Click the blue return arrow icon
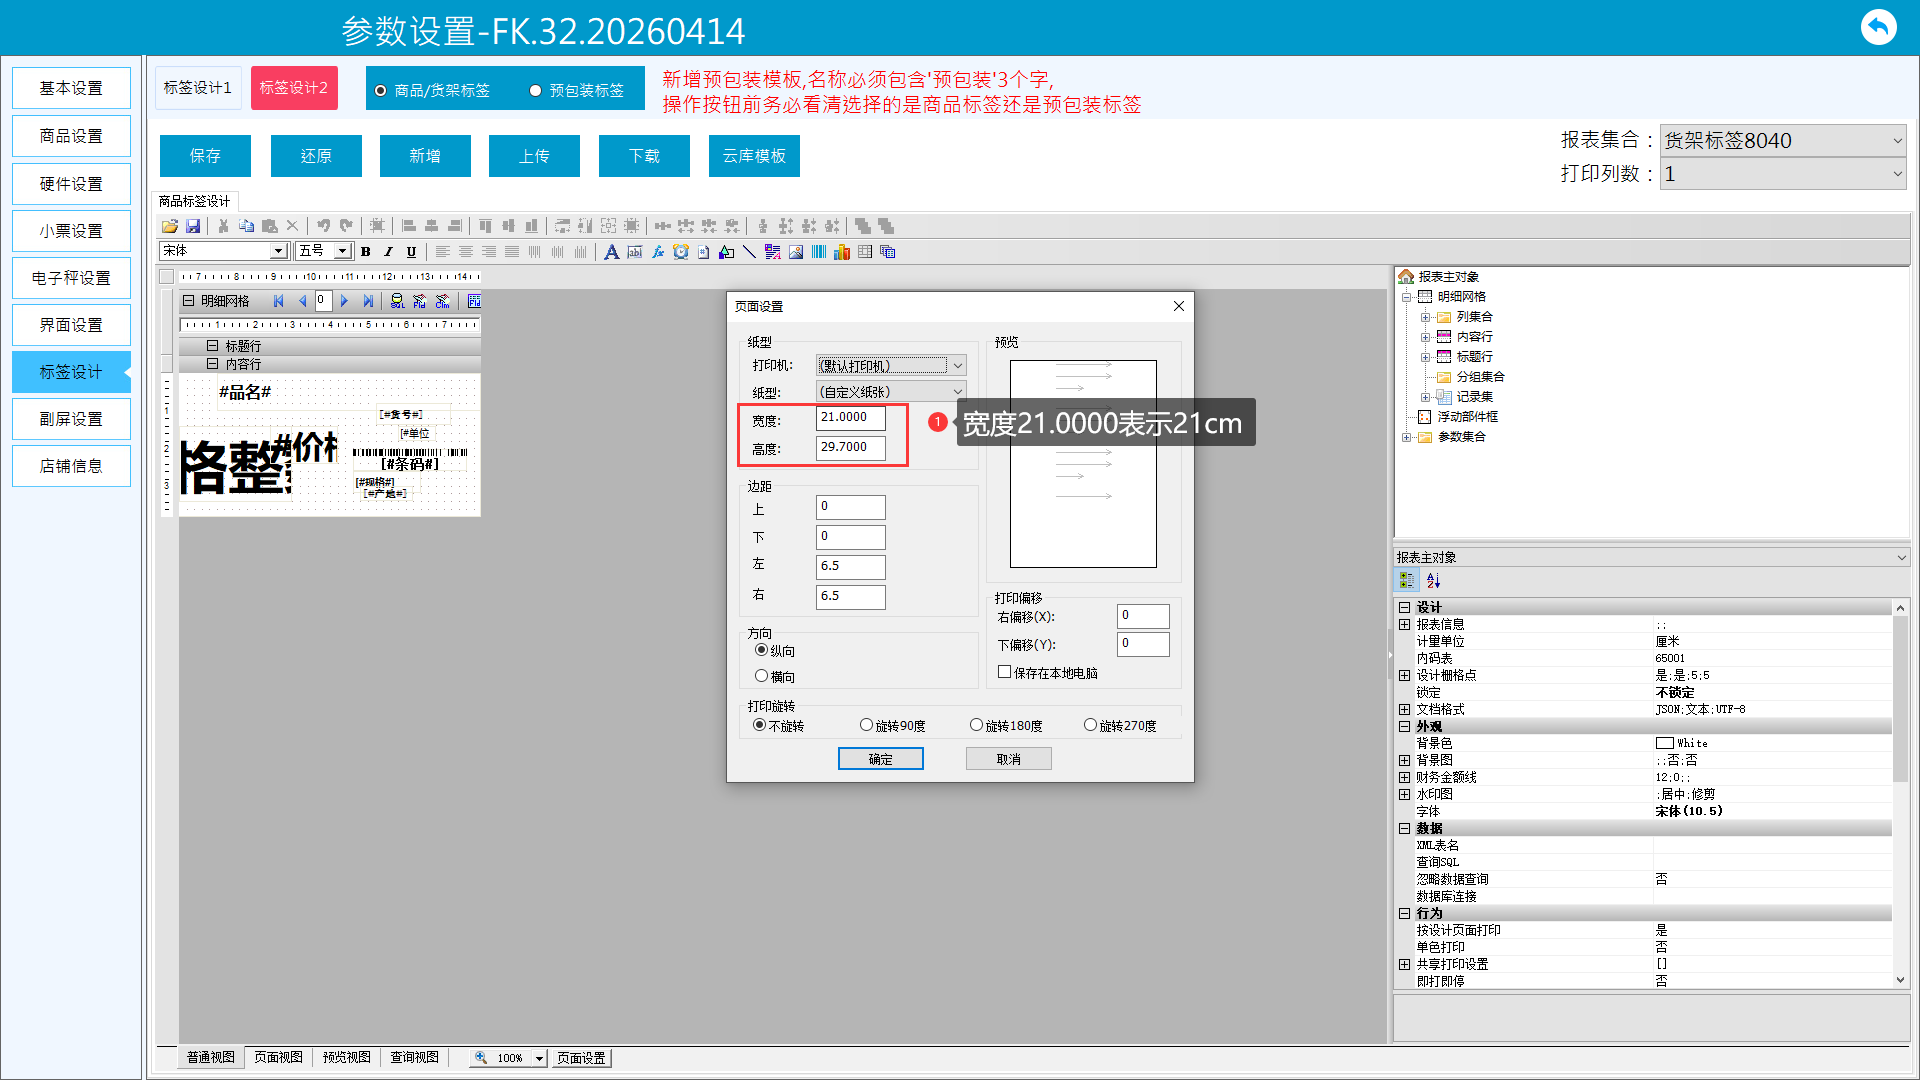 pos(1878,27)
